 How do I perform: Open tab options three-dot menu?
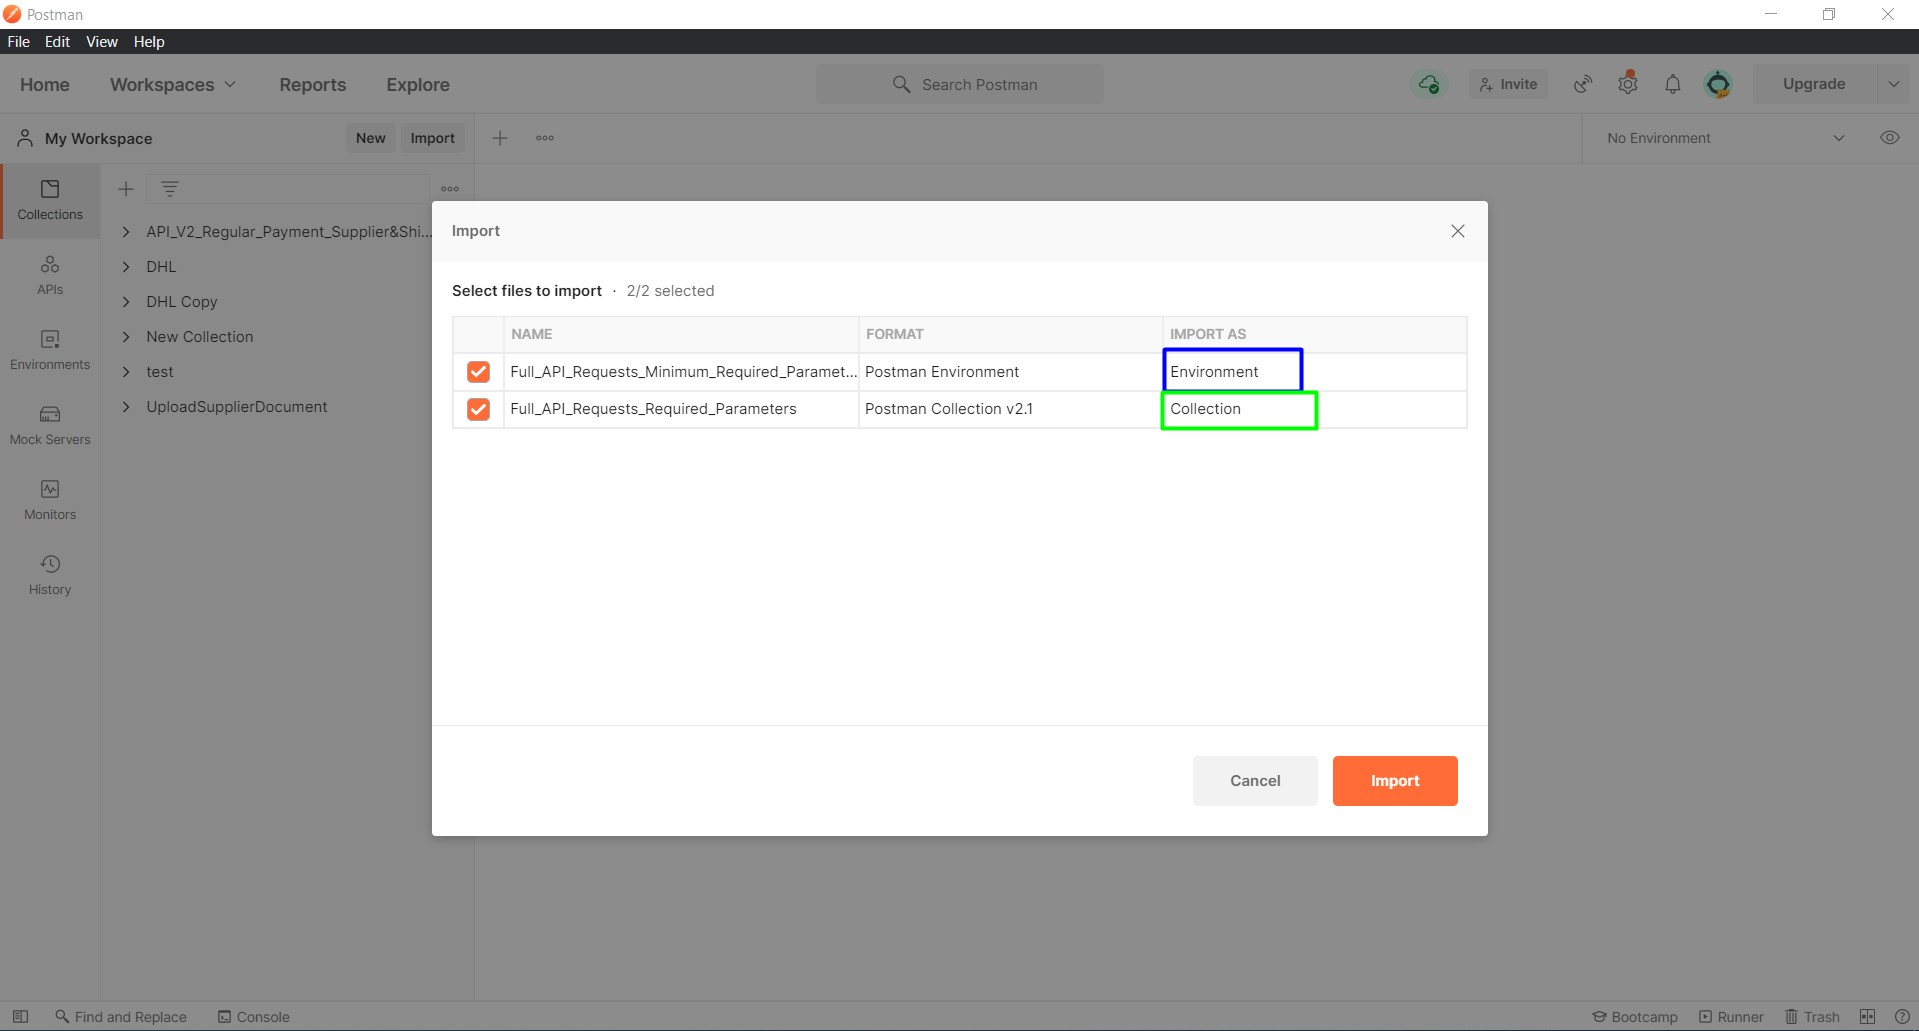pos(545,138)
